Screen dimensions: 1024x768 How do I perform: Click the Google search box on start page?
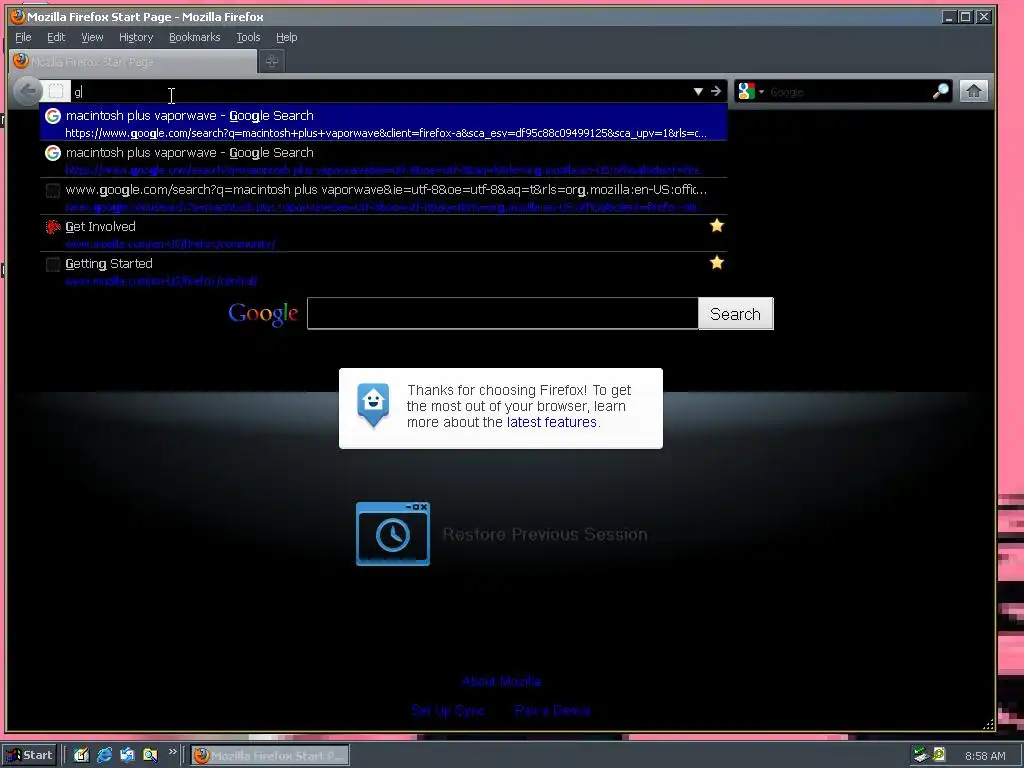pyautogui.click(x=502, y=313)
